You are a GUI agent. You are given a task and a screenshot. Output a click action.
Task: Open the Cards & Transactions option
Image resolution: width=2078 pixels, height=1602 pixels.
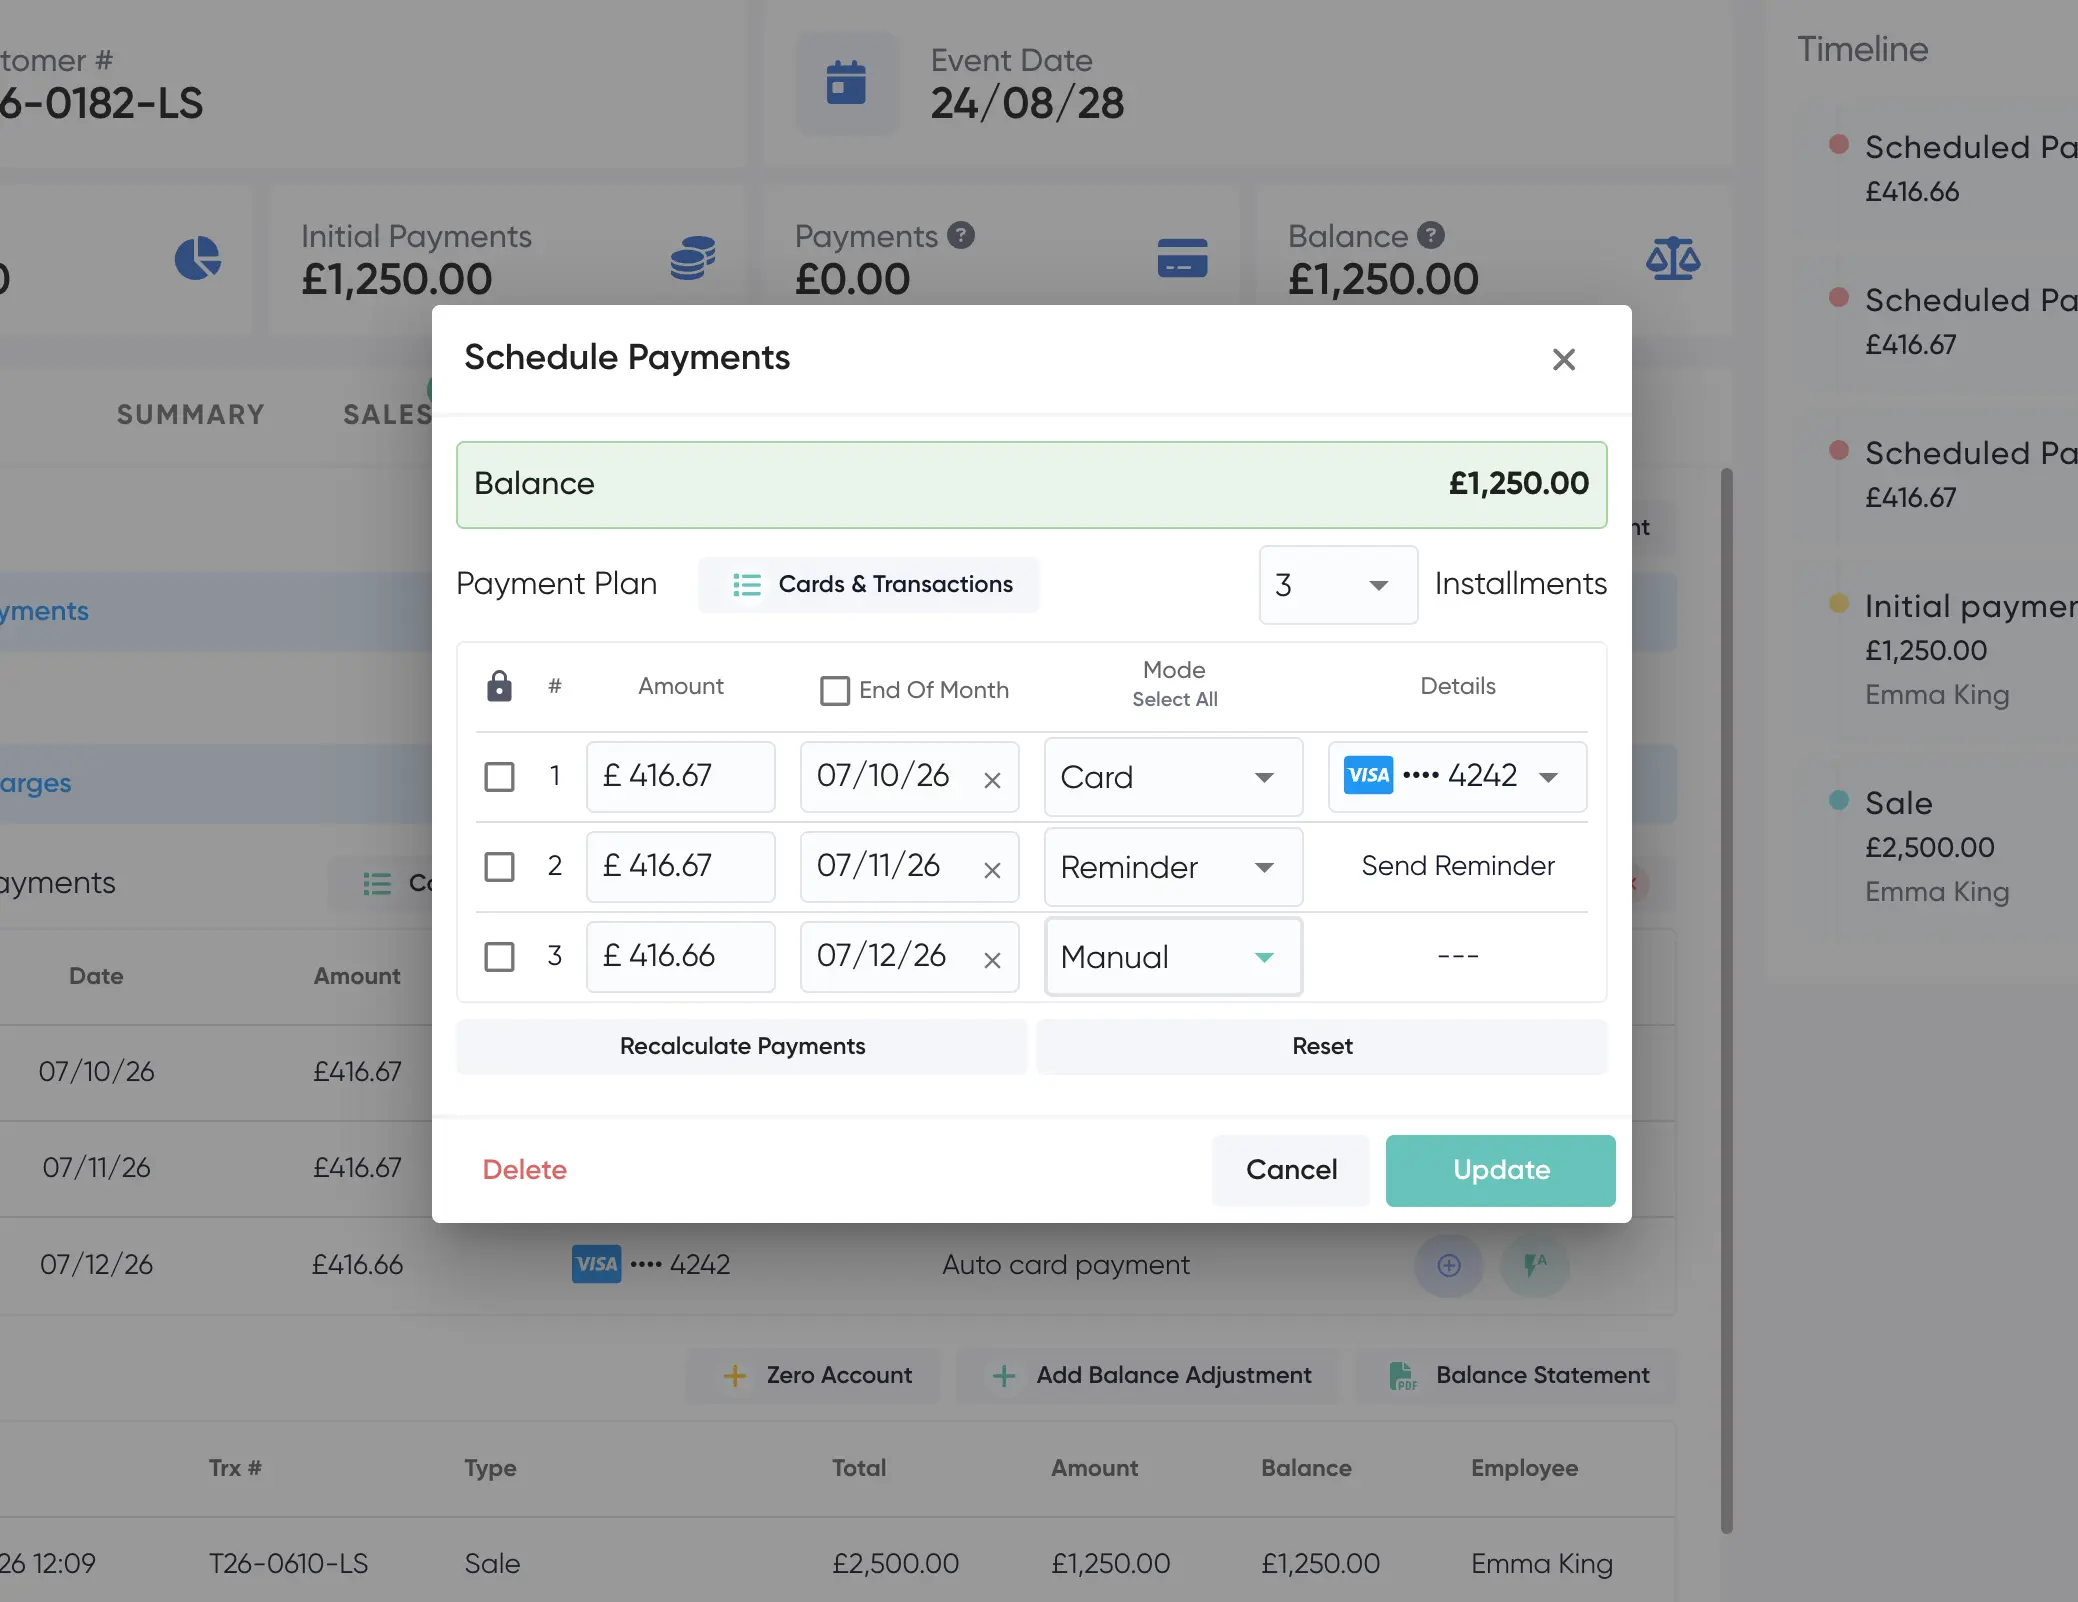click(869, 584)
